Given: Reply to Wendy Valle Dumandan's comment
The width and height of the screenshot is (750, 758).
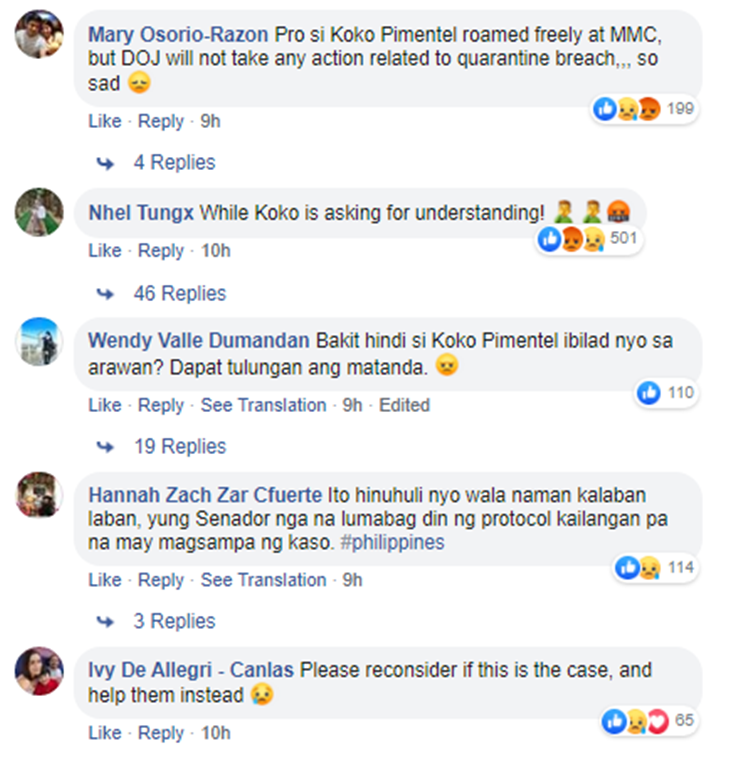Looking at the screenshot, I should [x=160, y=405].
